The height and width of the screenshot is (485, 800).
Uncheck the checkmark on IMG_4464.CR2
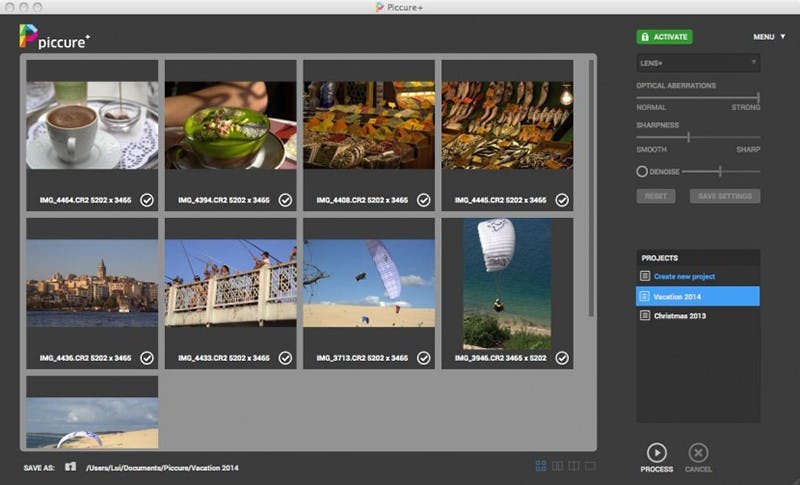(147, 200)
